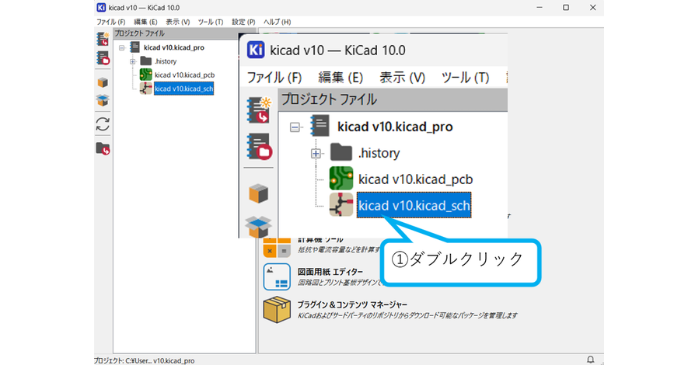Click the KiCad logo in the window title bar
The height and width of the screenshot is (365, 698).
pyautogui.click(x=101, y=8)
